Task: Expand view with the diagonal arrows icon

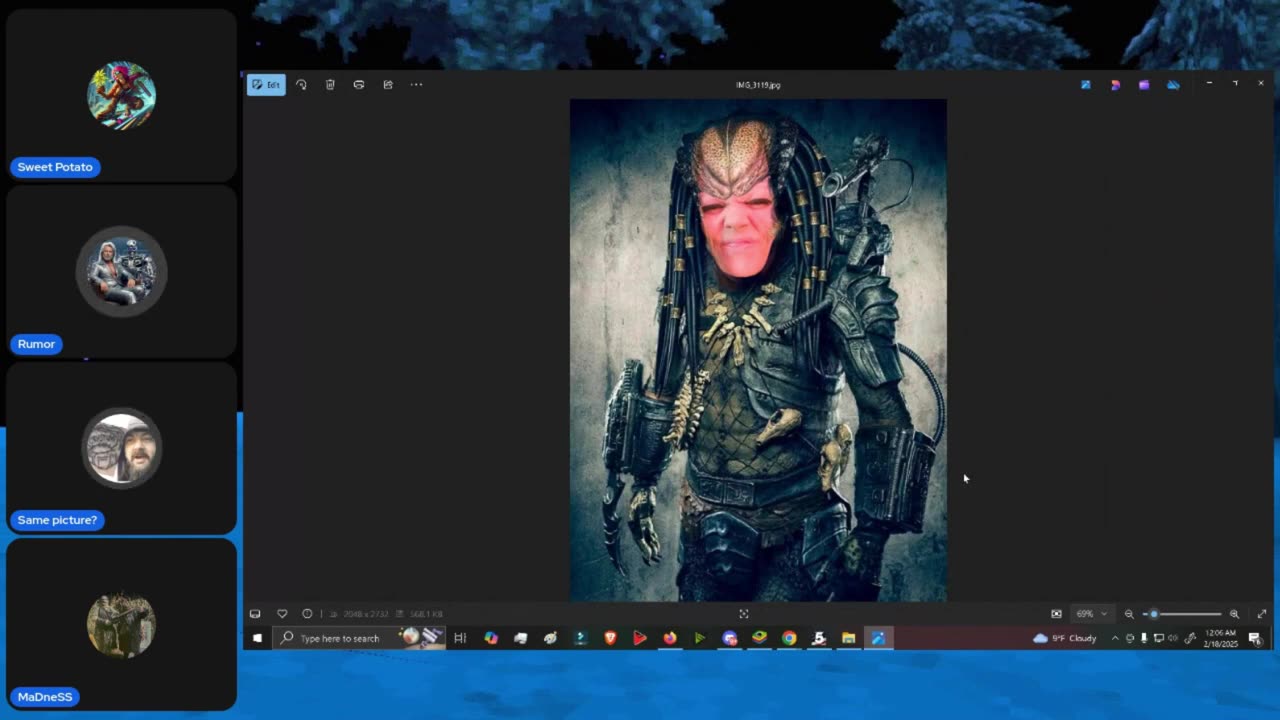Action: pyautogui.click(x=1262, y=614)
